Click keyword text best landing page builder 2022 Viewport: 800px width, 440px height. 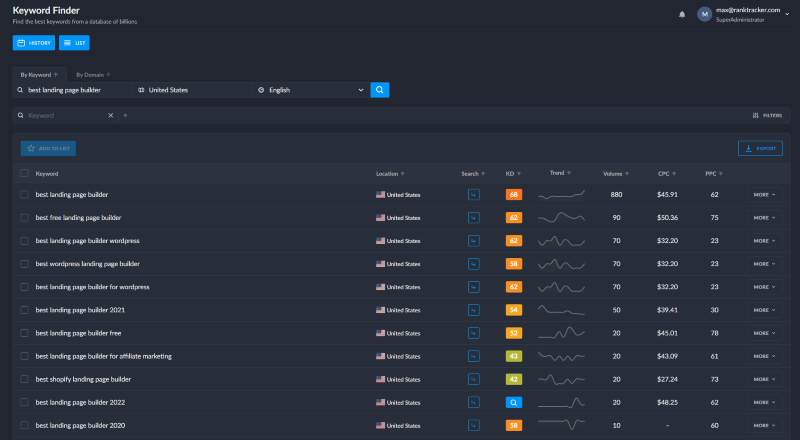[80, 402]
